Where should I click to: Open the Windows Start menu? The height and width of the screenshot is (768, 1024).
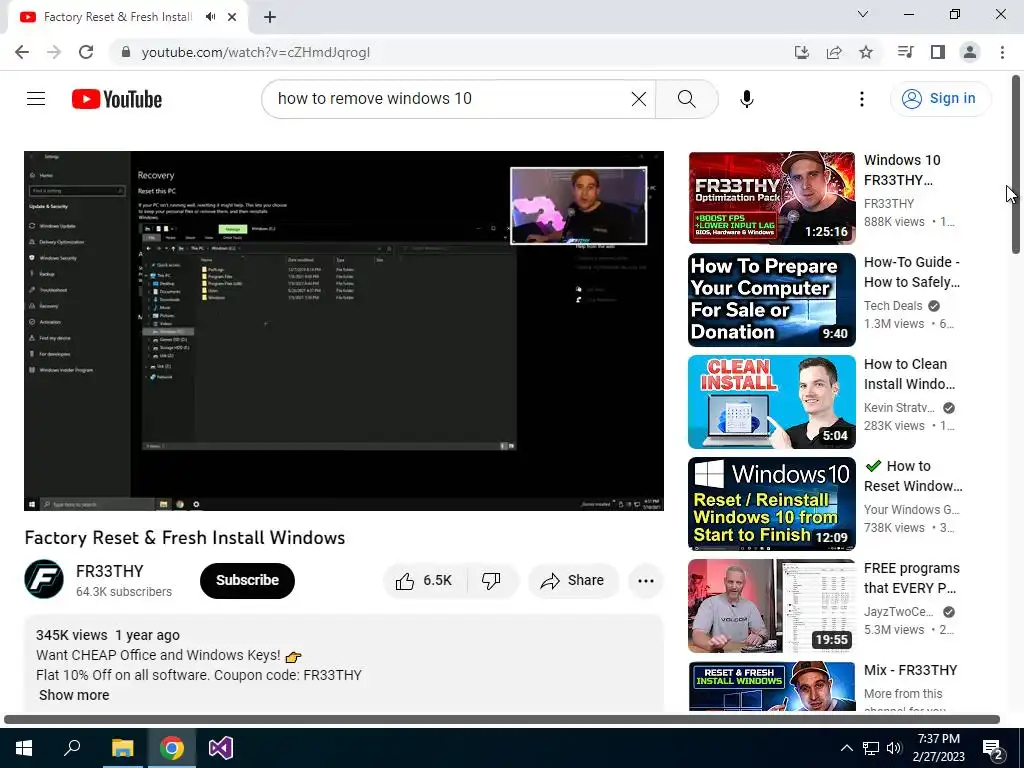click(24, 748)
